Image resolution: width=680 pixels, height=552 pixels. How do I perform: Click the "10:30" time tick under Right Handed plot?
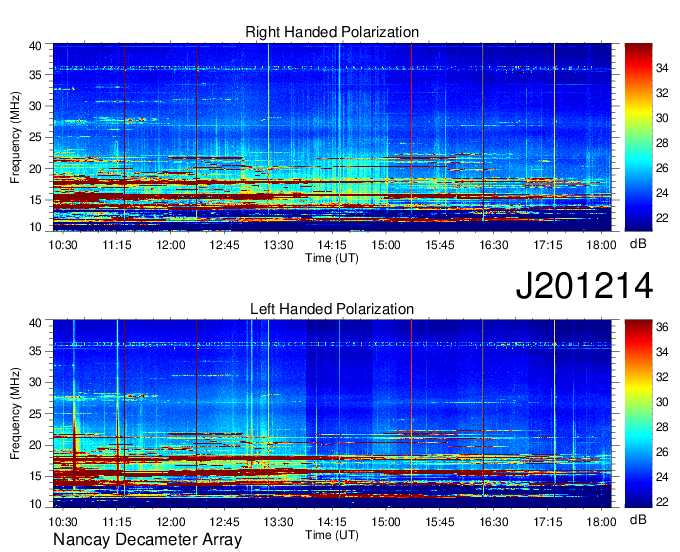coord(63,245)
